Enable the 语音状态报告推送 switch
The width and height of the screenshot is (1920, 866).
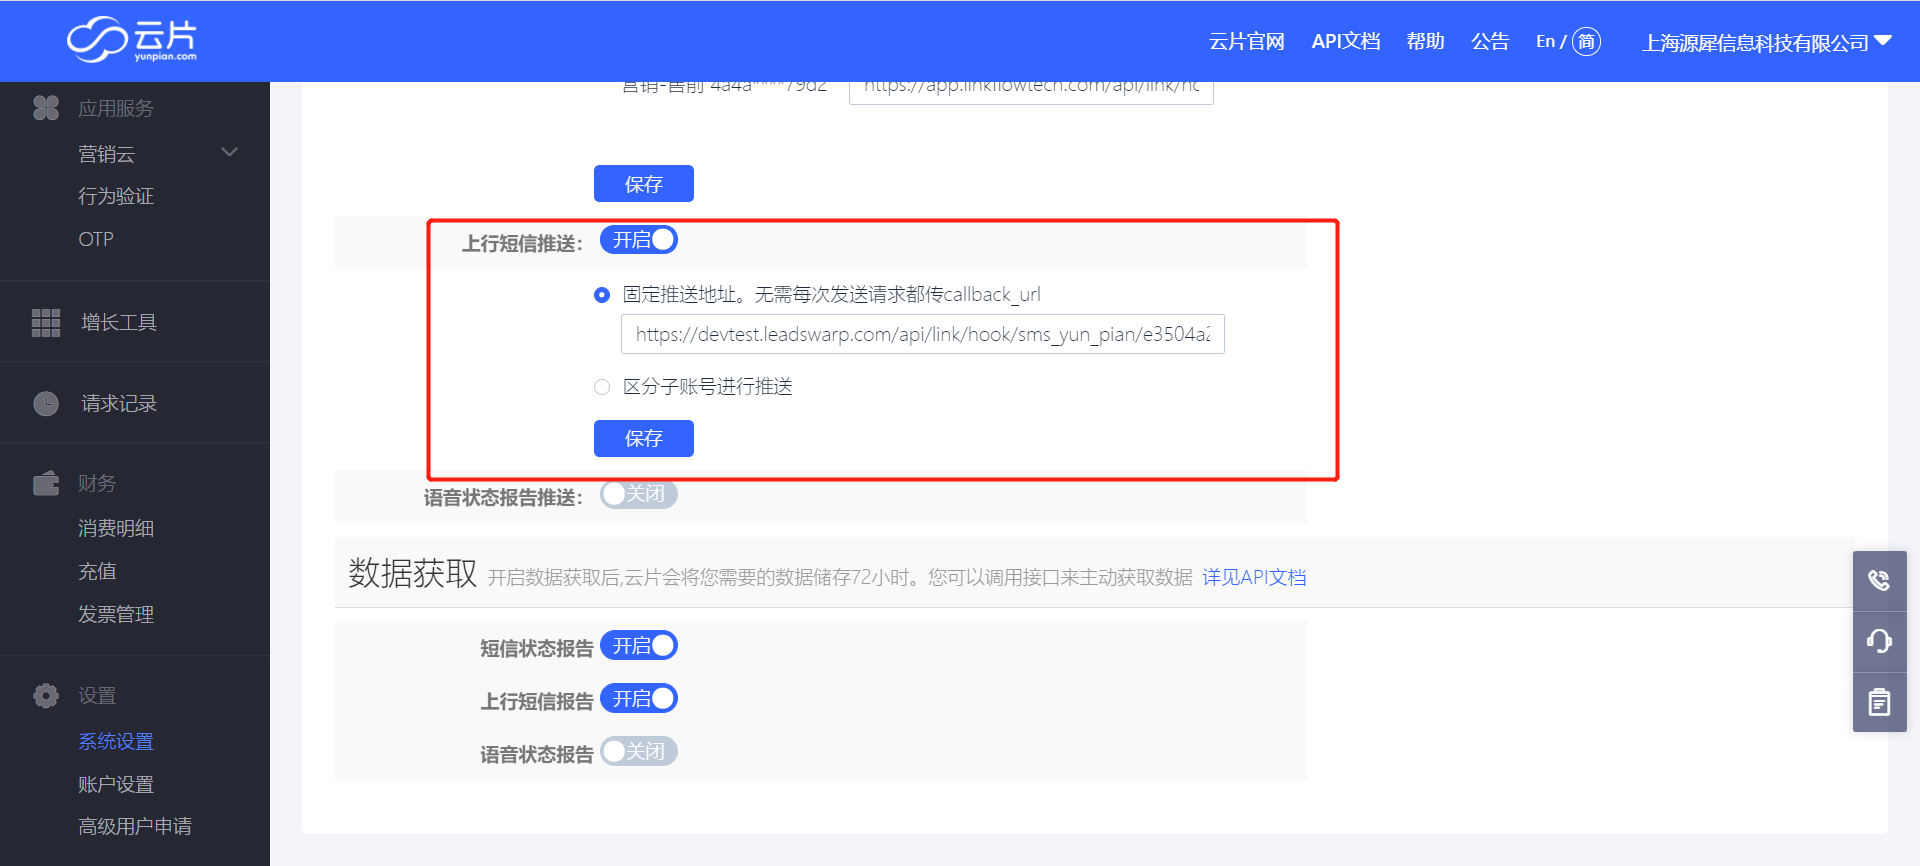[x=639, y=494]
